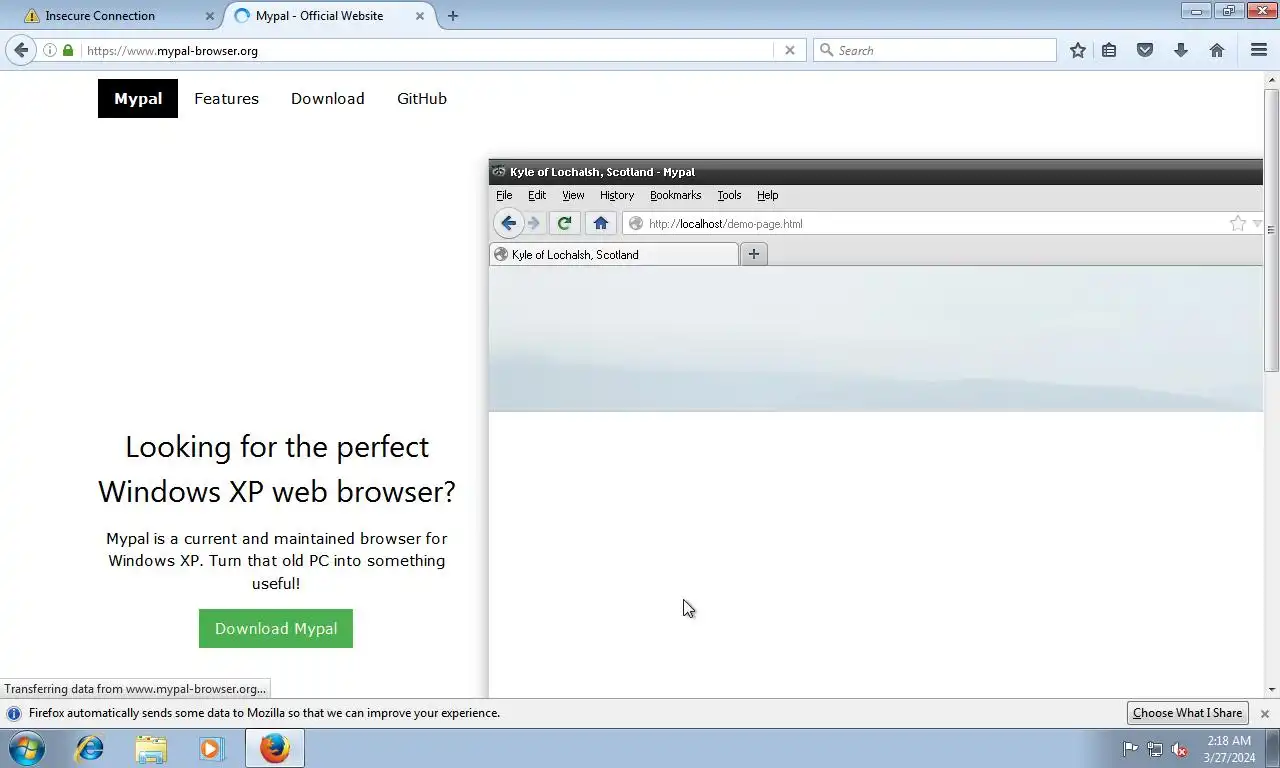Screen dimensions: 1280x768
Task: Select Kyle of Lochalsh, Scotland tab in demo
Action: pos(614,254)
